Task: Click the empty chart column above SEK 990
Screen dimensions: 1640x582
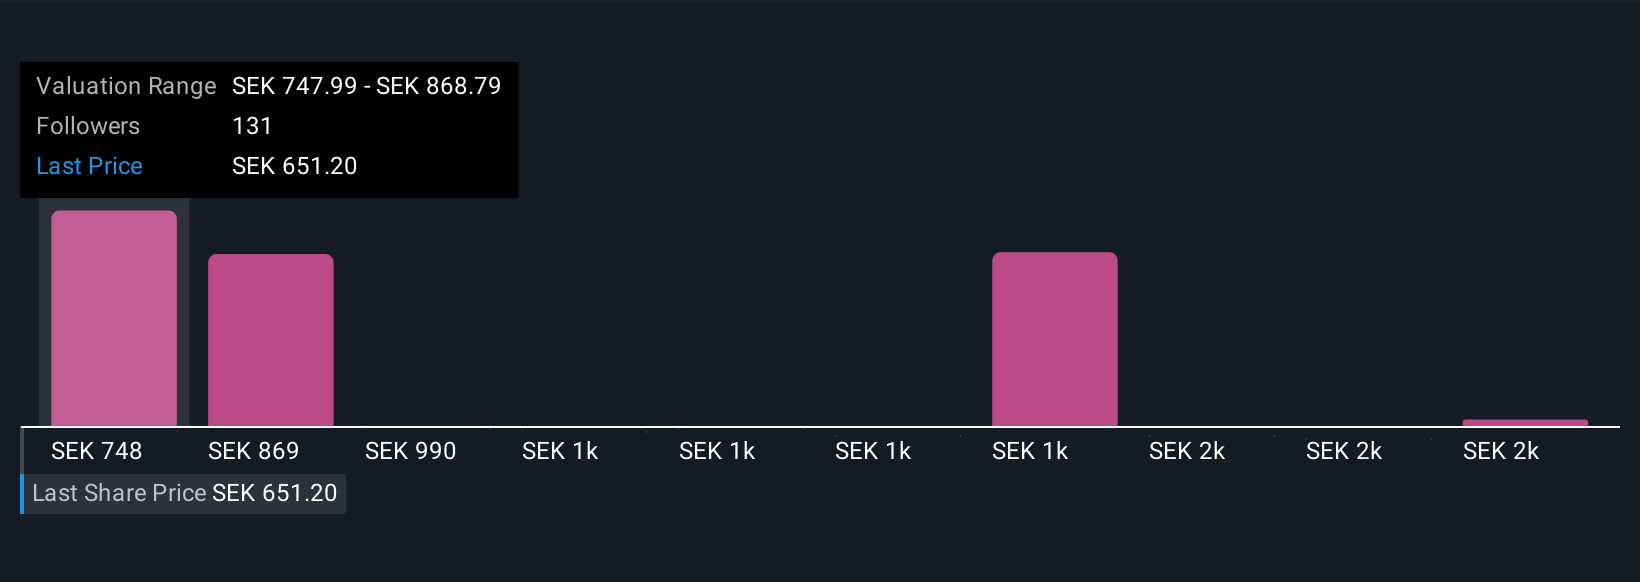Action: 428,318
